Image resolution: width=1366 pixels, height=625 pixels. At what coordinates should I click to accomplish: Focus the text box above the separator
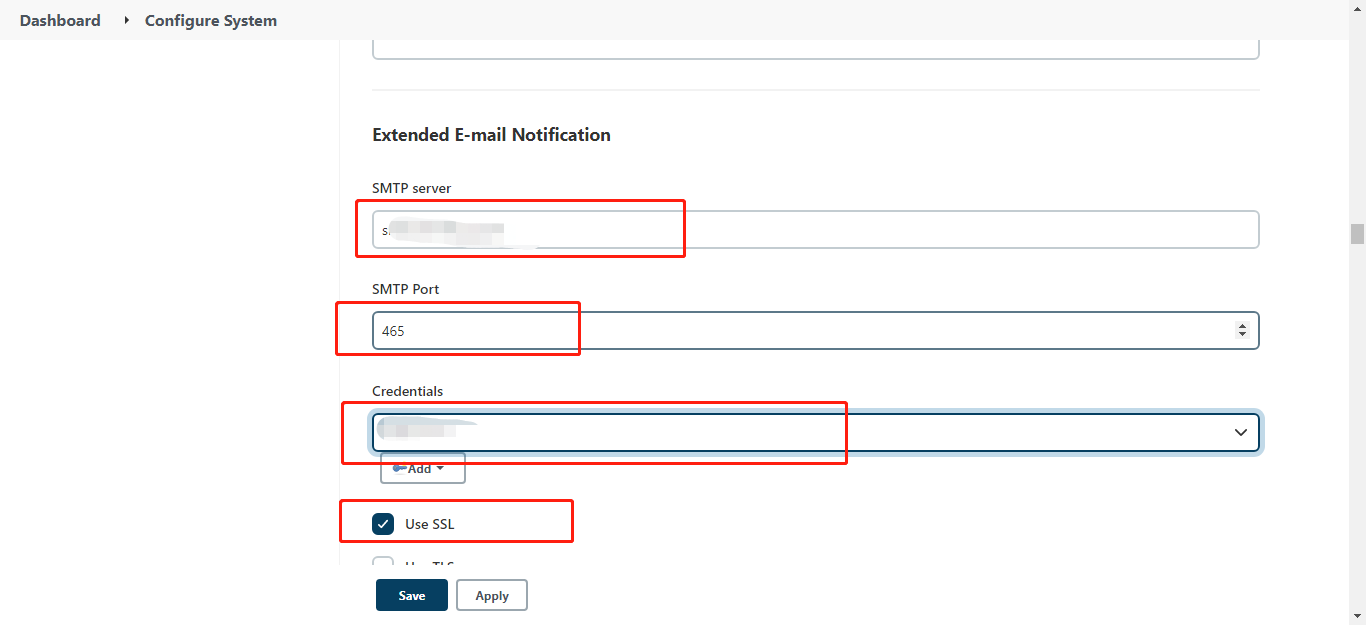pos(815,48)
